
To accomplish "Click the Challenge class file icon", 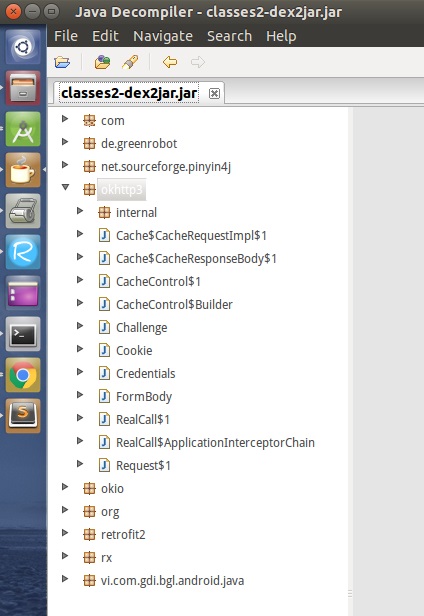I will click(104, 328).
